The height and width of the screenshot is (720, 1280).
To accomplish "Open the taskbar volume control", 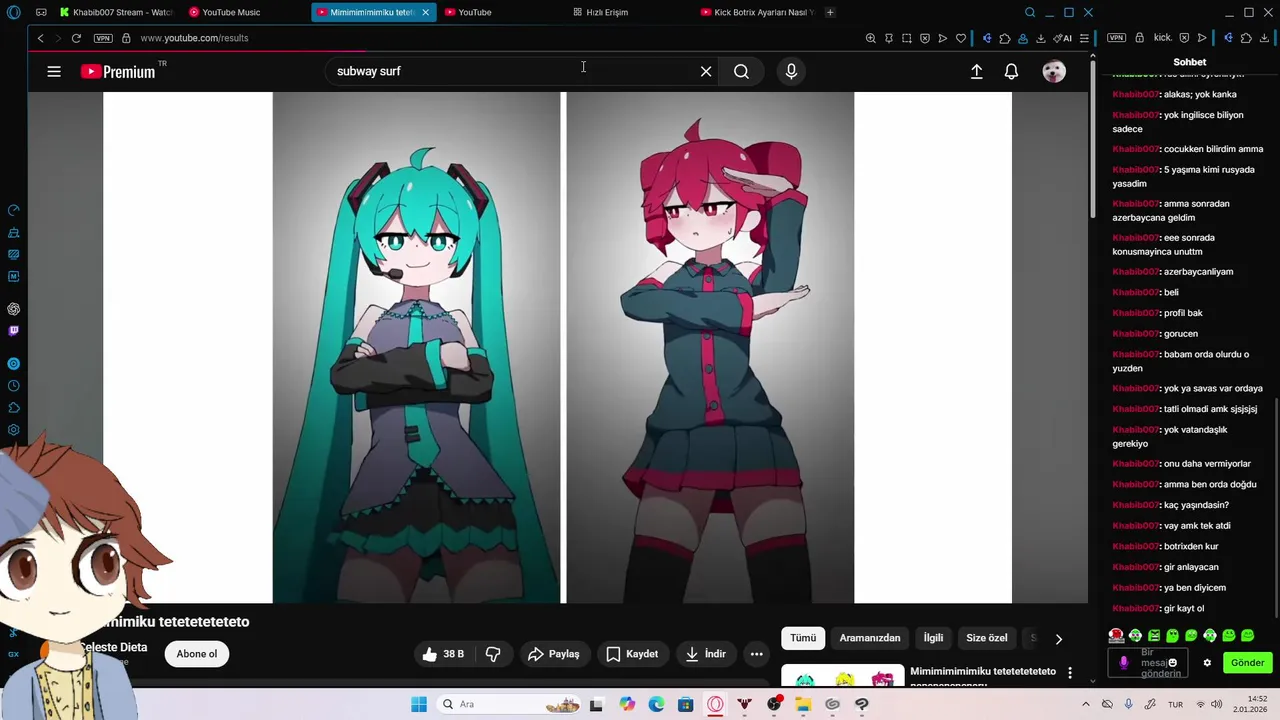I will [1217, 704].
